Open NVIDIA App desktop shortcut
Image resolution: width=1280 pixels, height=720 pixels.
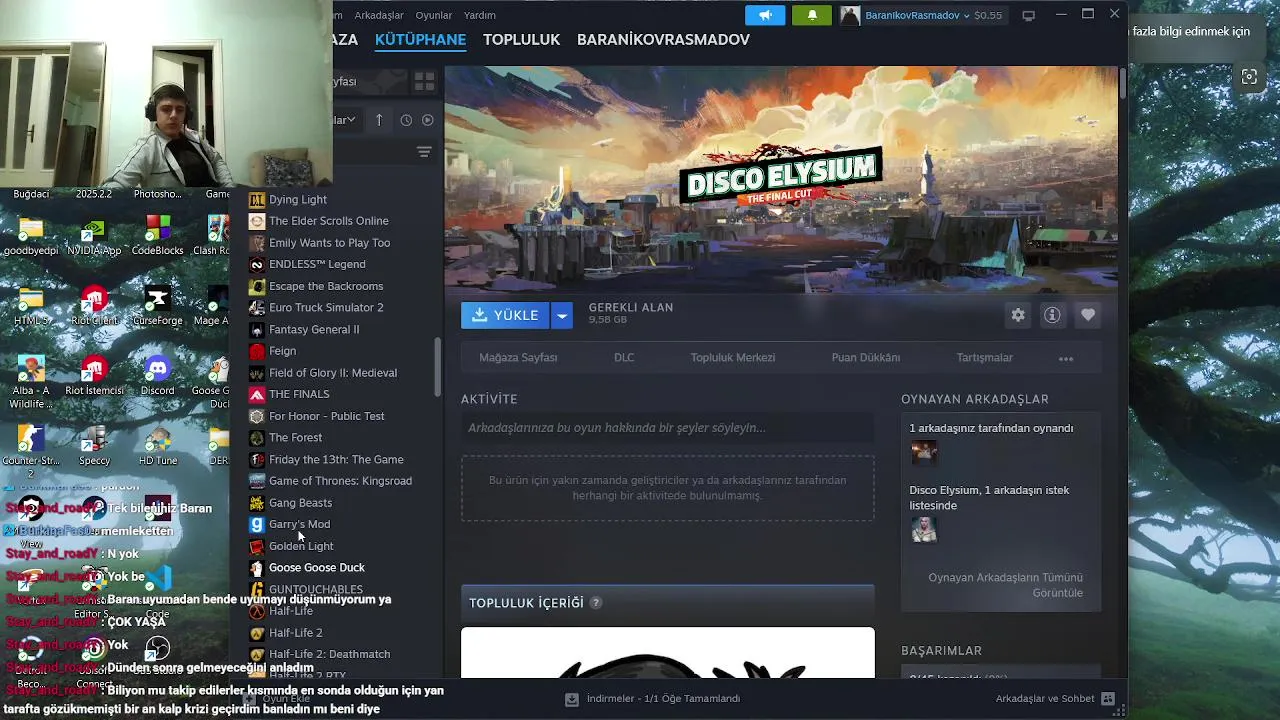point(94,236)
